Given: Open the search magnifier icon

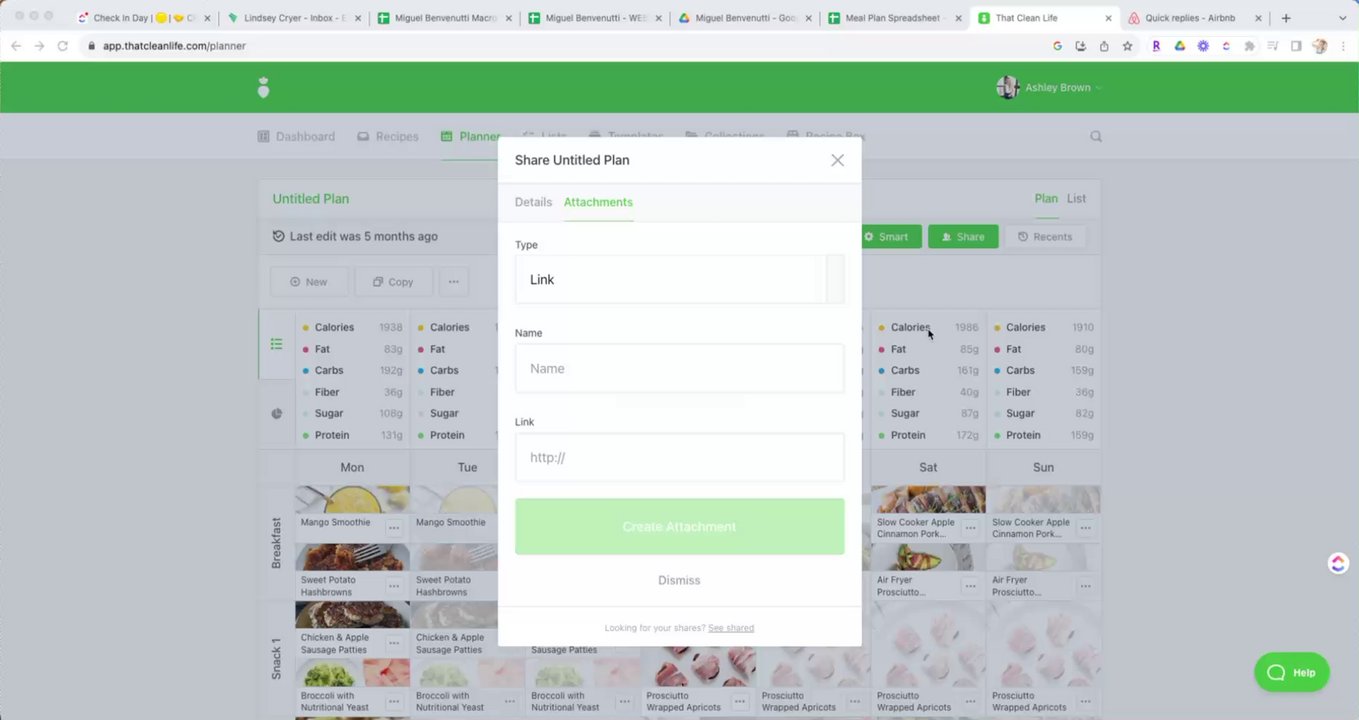Looking at the screenshot, I should tap(1096, 137).
